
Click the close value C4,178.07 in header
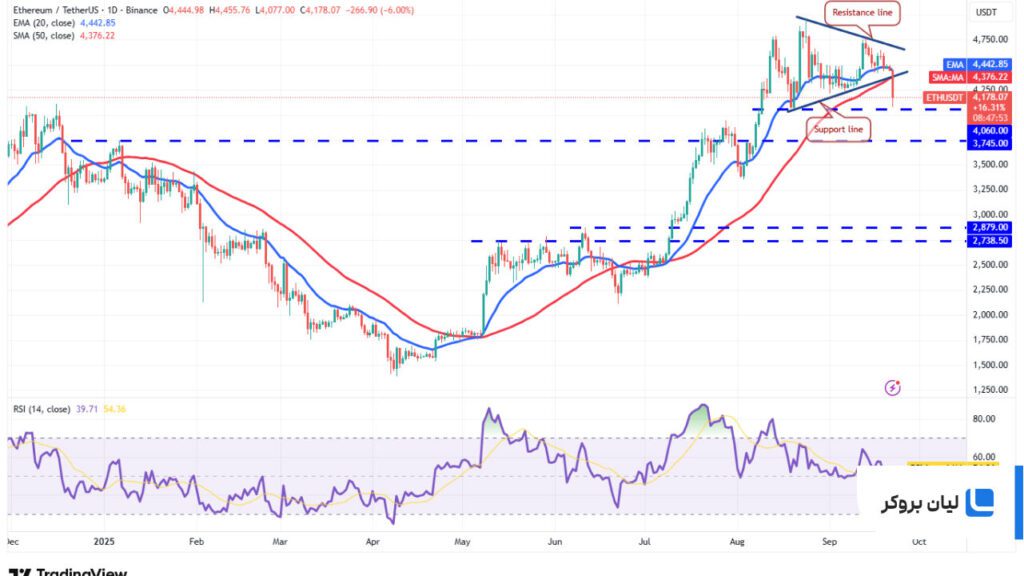click(320, 10)
